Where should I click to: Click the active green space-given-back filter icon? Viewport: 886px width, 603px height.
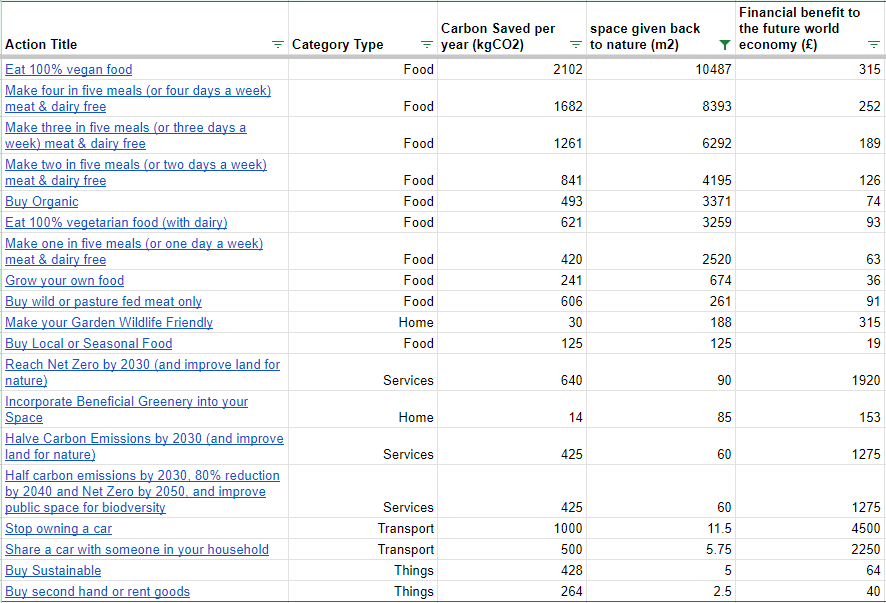pos(725,45)
